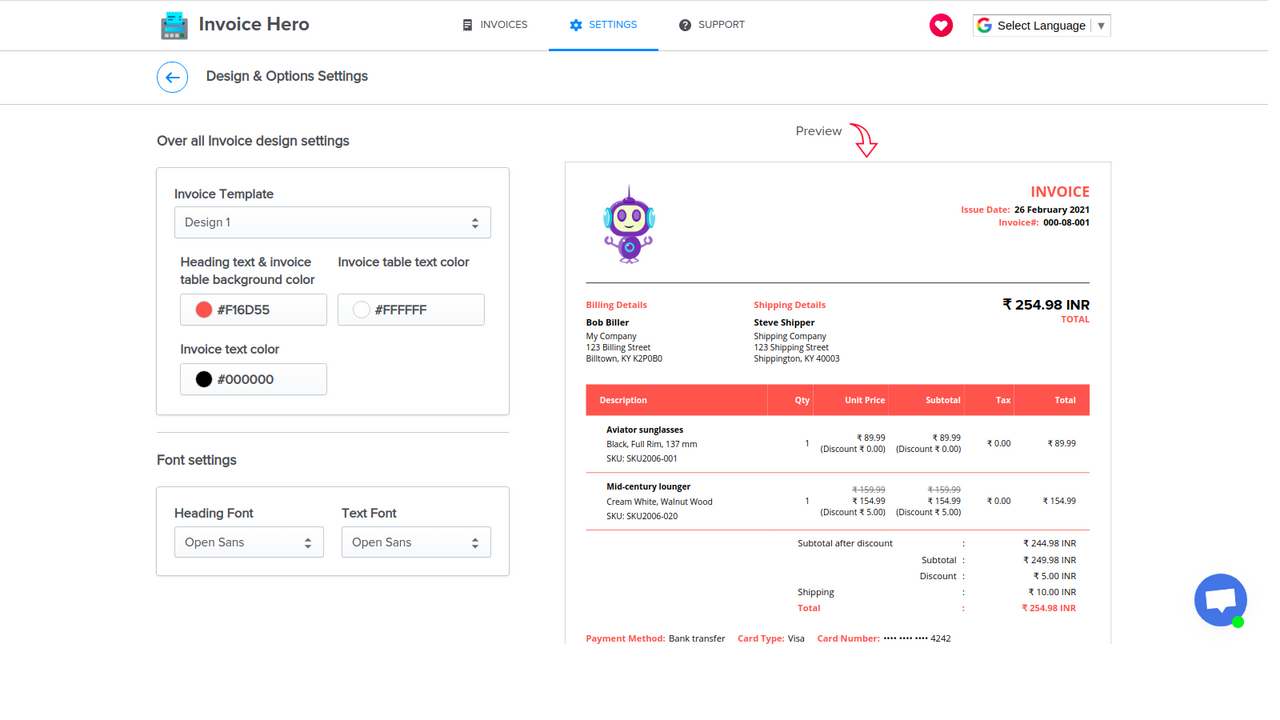Open the Text Font dropdown

(416, 542)
